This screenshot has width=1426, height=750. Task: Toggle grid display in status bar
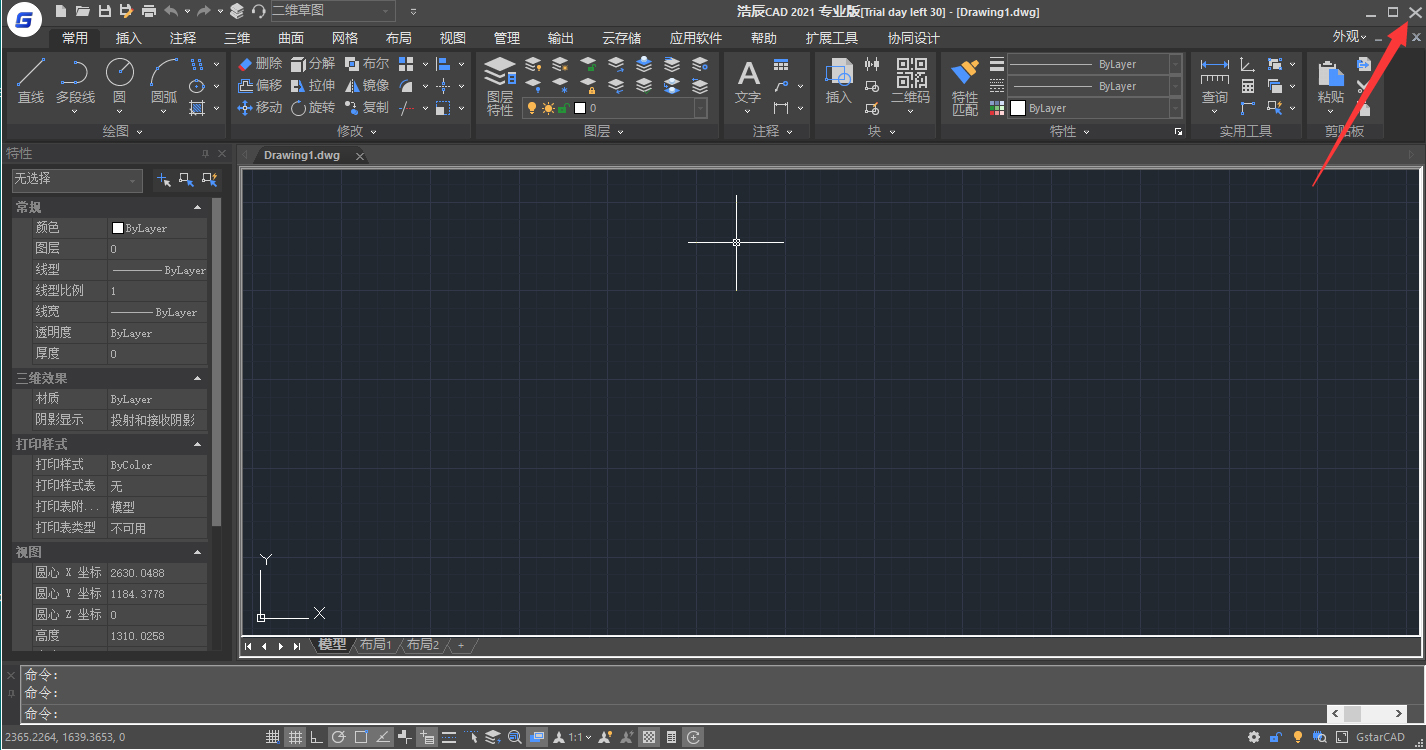pyautogui.click(x=295, y=738)
